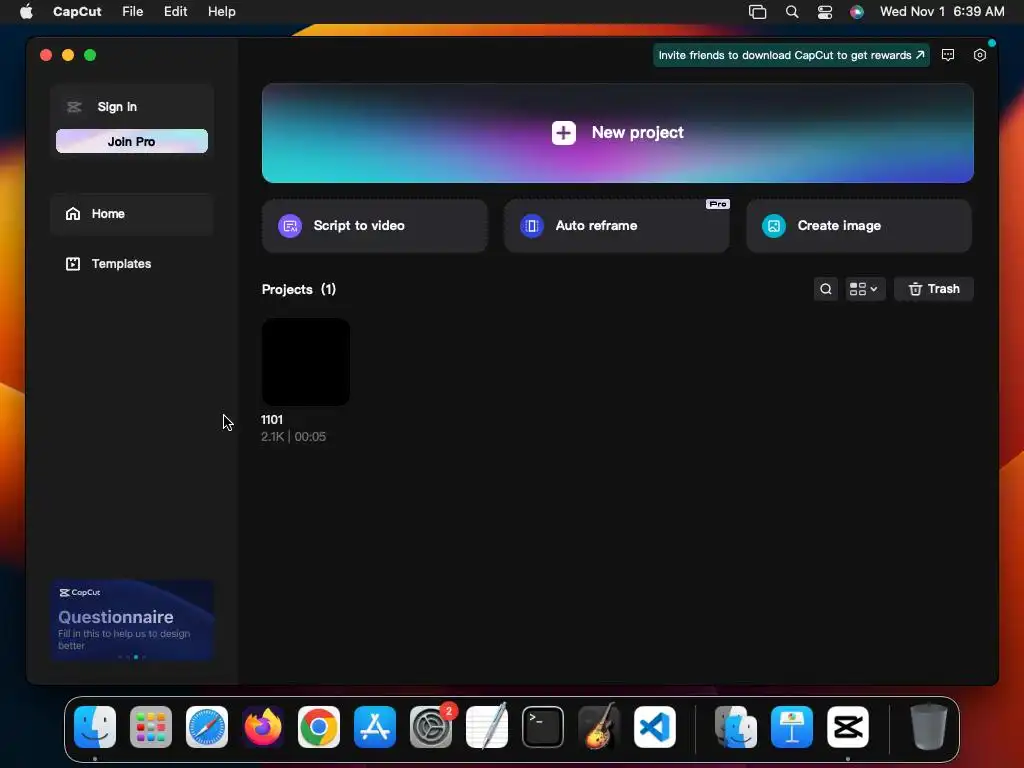Click the CapCut logo beside Sign in

click(x=74, y=106)
